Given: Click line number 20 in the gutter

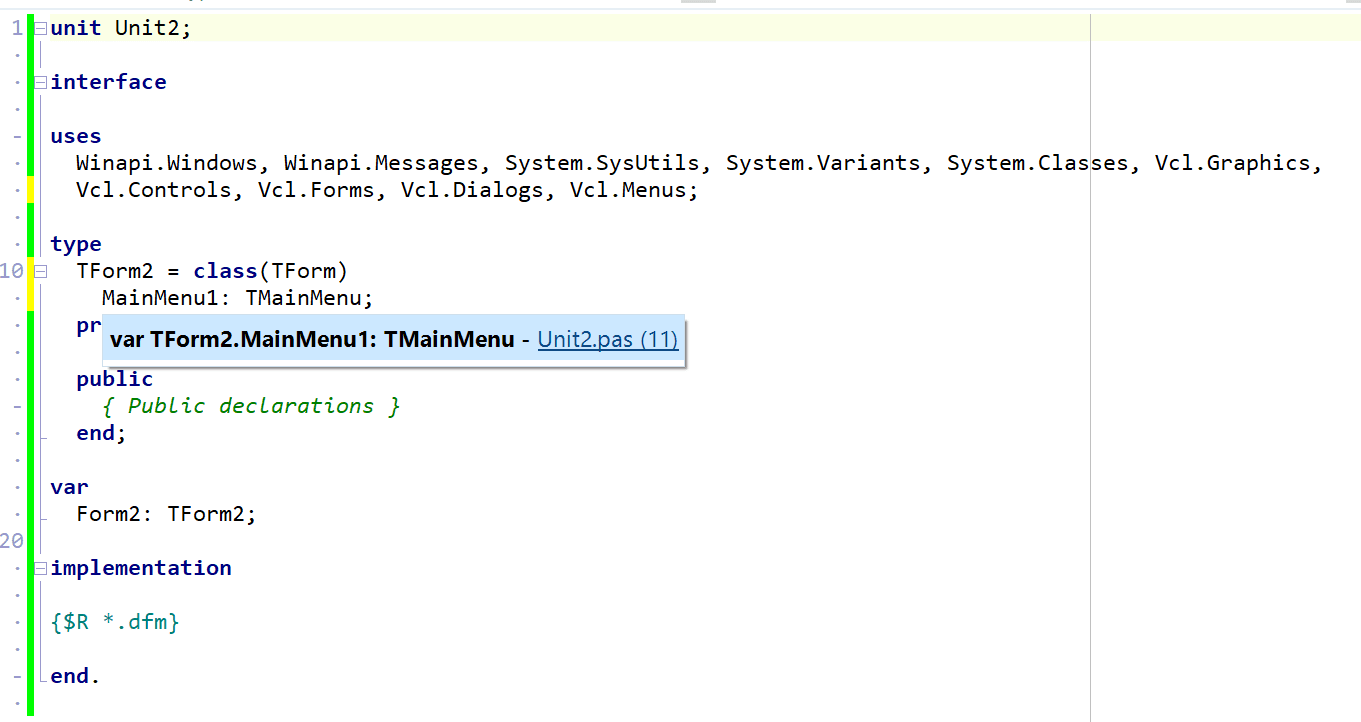Looking at the screenshot, I should coord(12,541).
